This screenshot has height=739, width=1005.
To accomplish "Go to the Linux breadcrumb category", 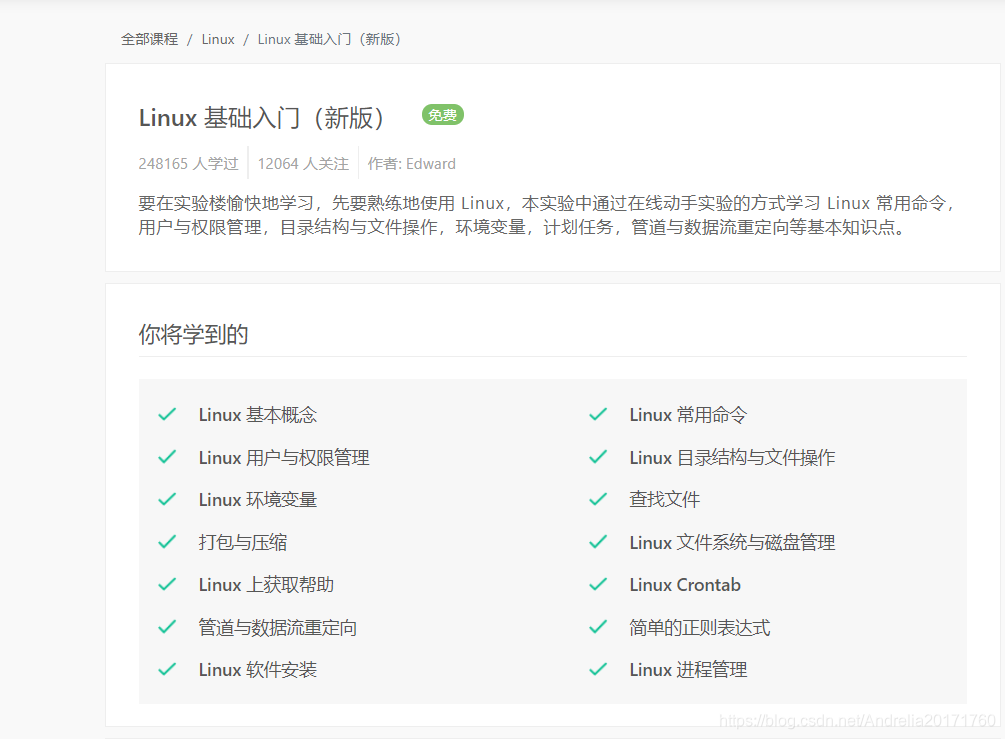I will pos(218,39).
